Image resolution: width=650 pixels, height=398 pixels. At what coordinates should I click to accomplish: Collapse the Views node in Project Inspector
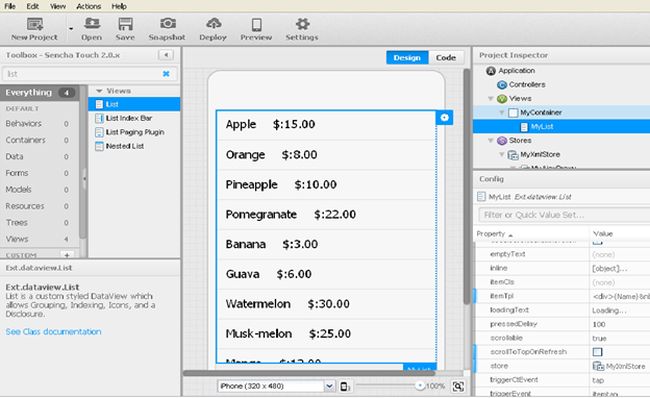click(491, 99)
